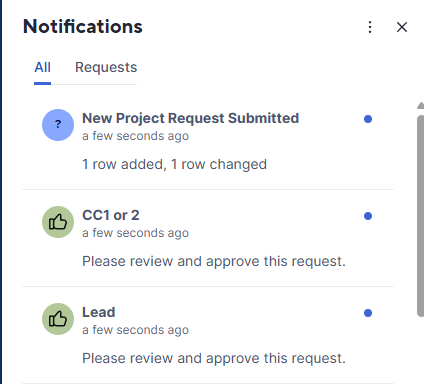
Task: Click the thumbs-up icon beside CC1 or 2
Action: tap(58, 222)
